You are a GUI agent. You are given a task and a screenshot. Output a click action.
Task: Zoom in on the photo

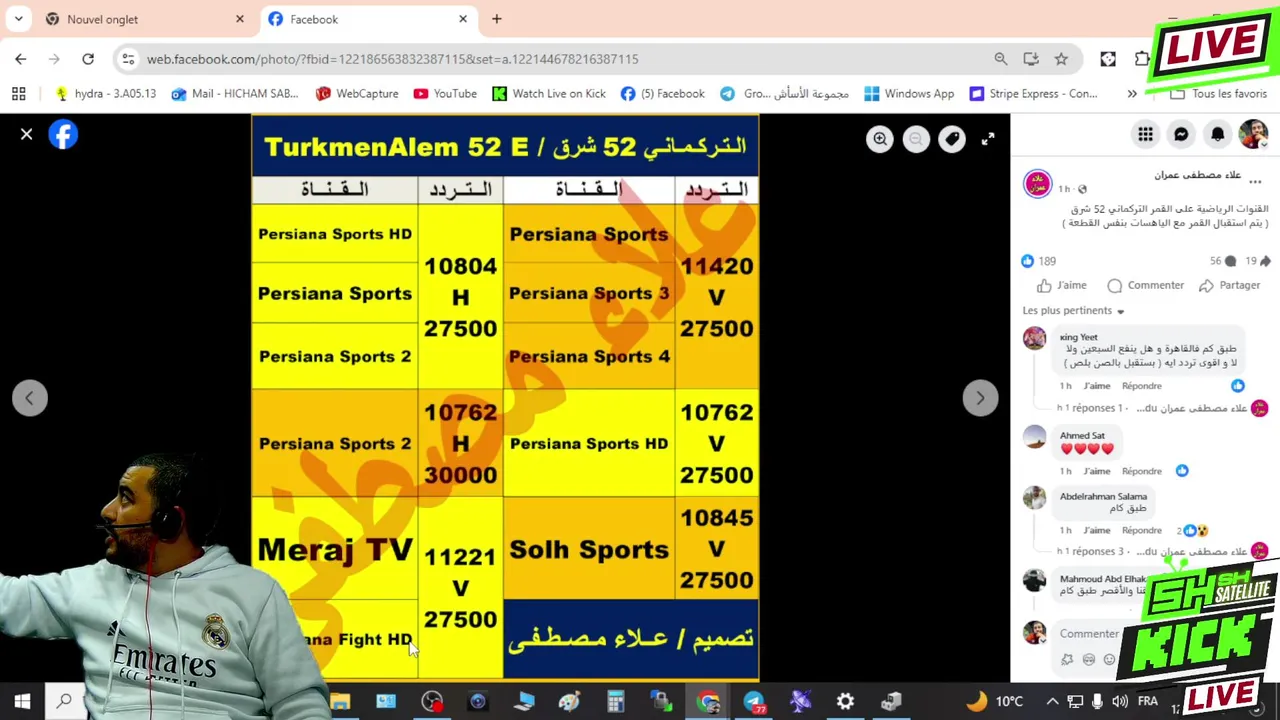[x=880, y=139]
